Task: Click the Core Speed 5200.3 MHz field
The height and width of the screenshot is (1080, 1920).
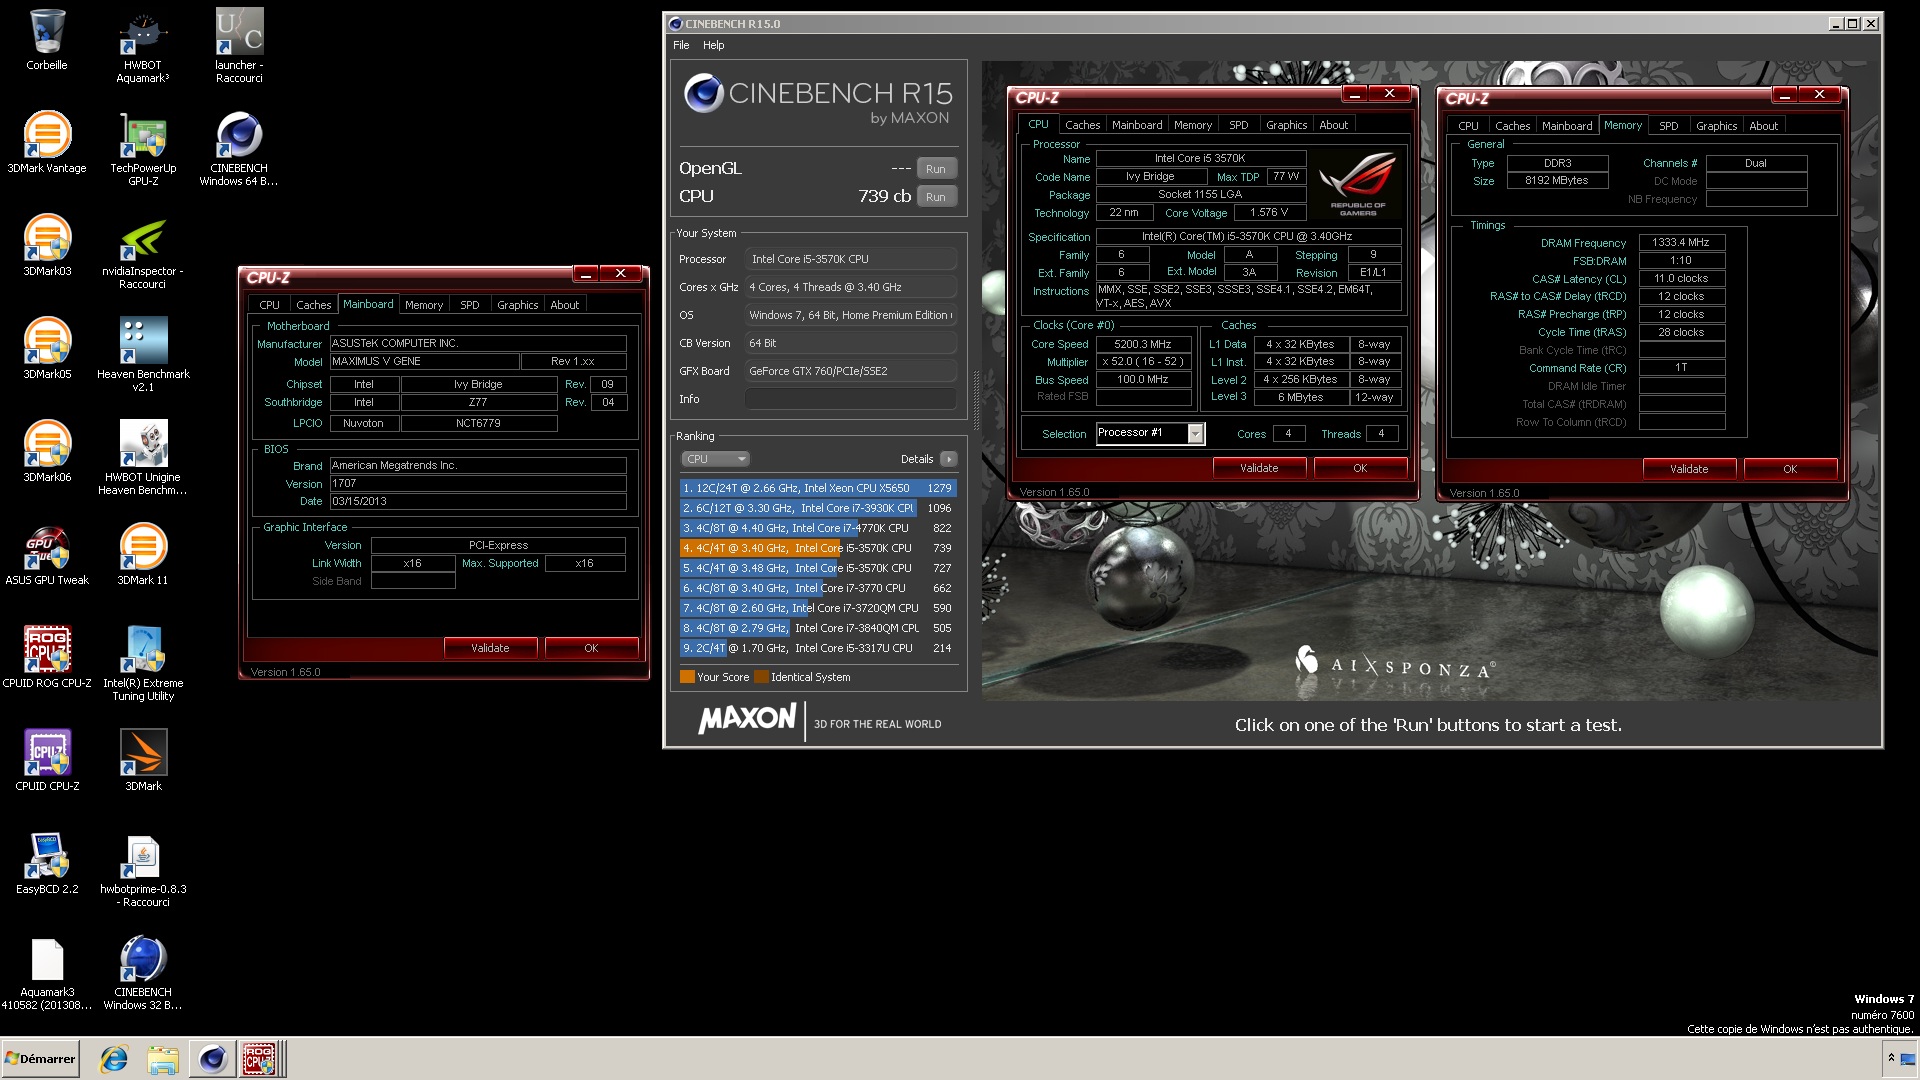Action: click(x=1143, y=344)
